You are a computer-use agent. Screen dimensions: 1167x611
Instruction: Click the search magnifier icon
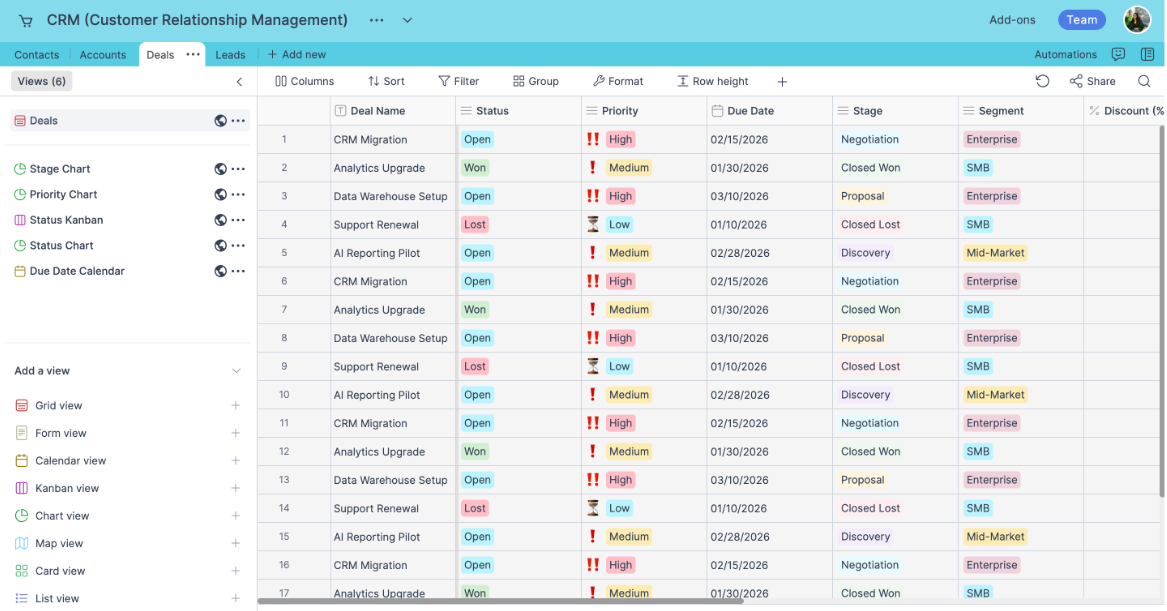pos(1144,81)
